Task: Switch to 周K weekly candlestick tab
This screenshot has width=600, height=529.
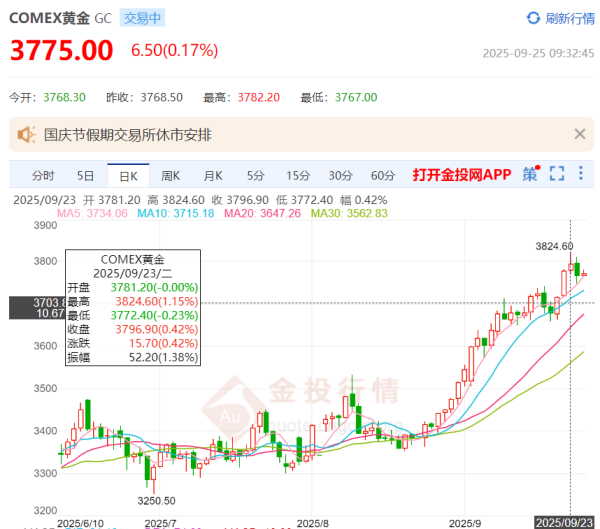Action: 171,175
